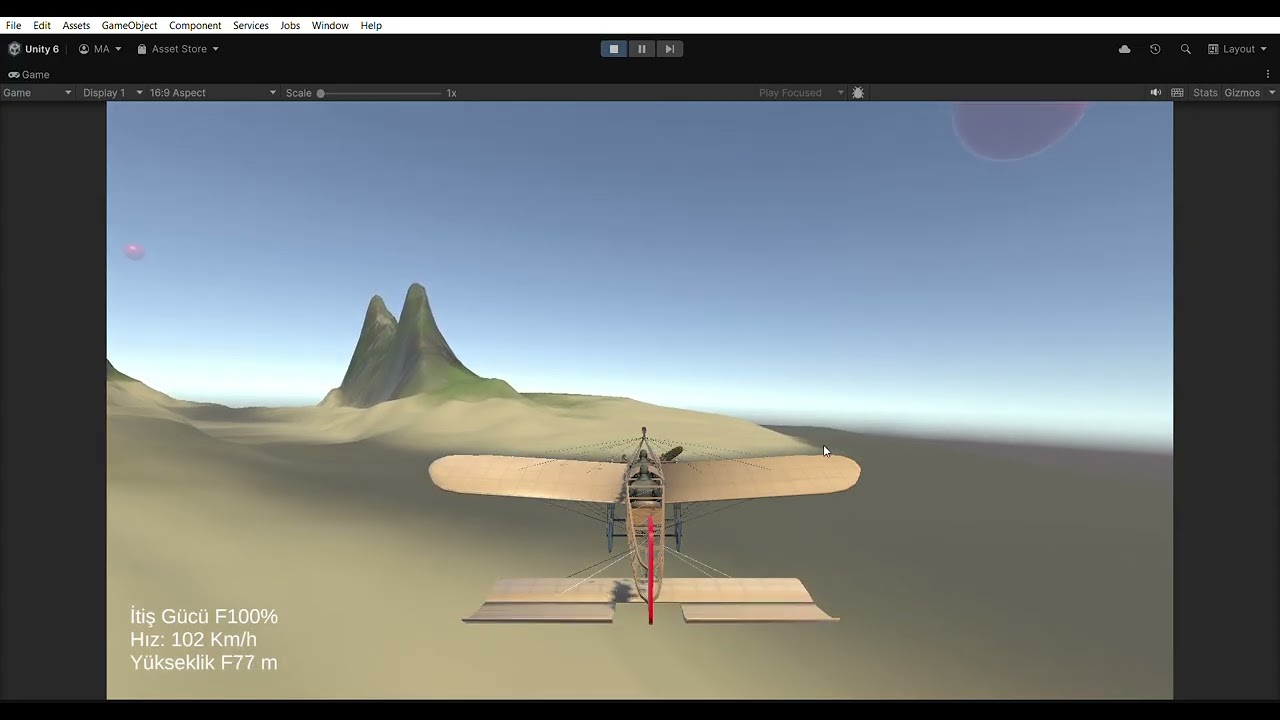Open the Layout dropdown

point(1237,49)
